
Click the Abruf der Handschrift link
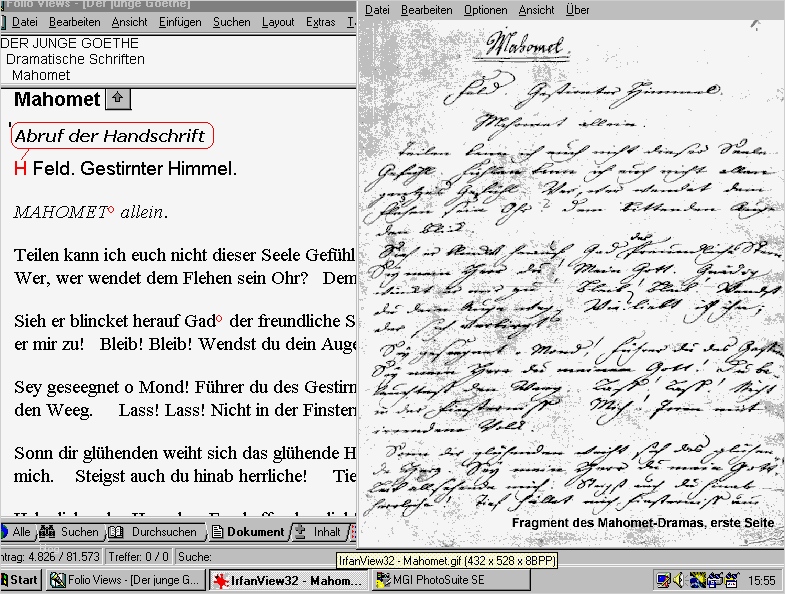[110, 136]
